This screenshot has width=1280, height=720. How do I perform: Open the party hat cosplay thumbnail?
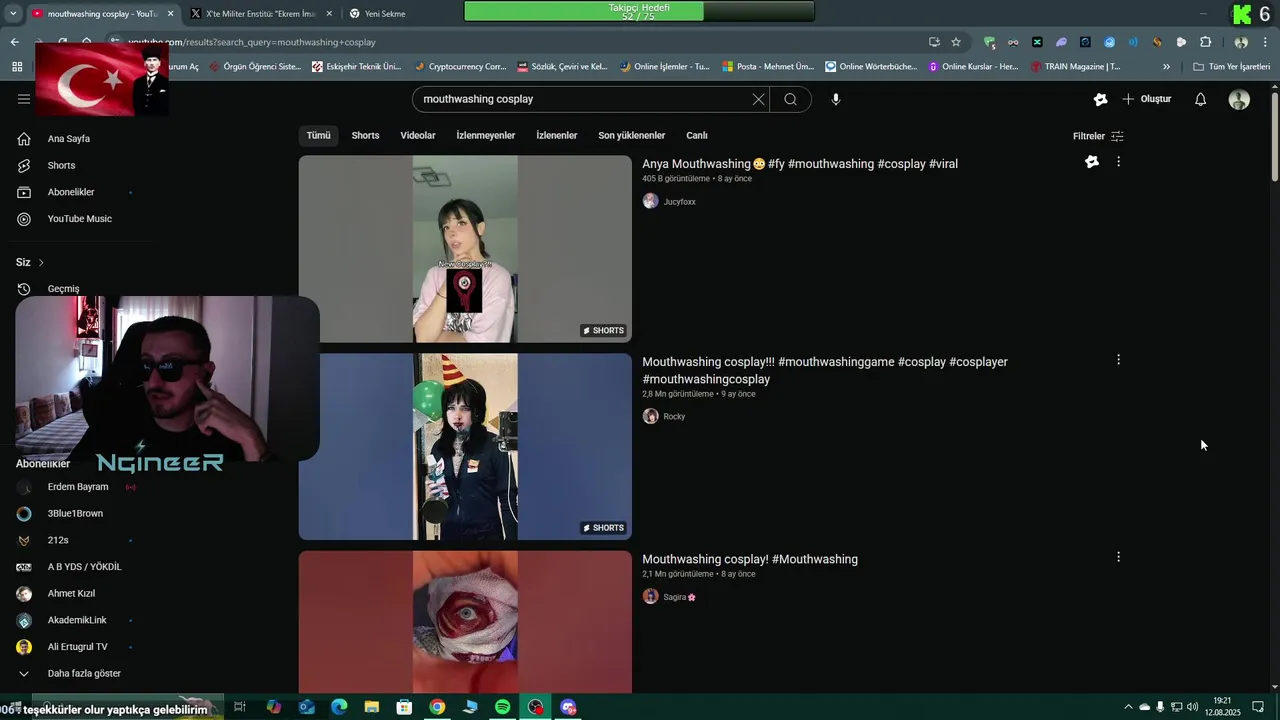click(465, 446)
